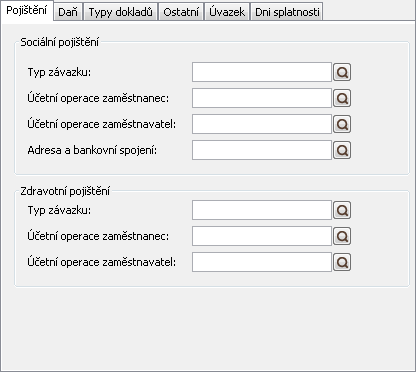Open lookup for health Účetní operace zaměstnavatel

tap(342, 262)
